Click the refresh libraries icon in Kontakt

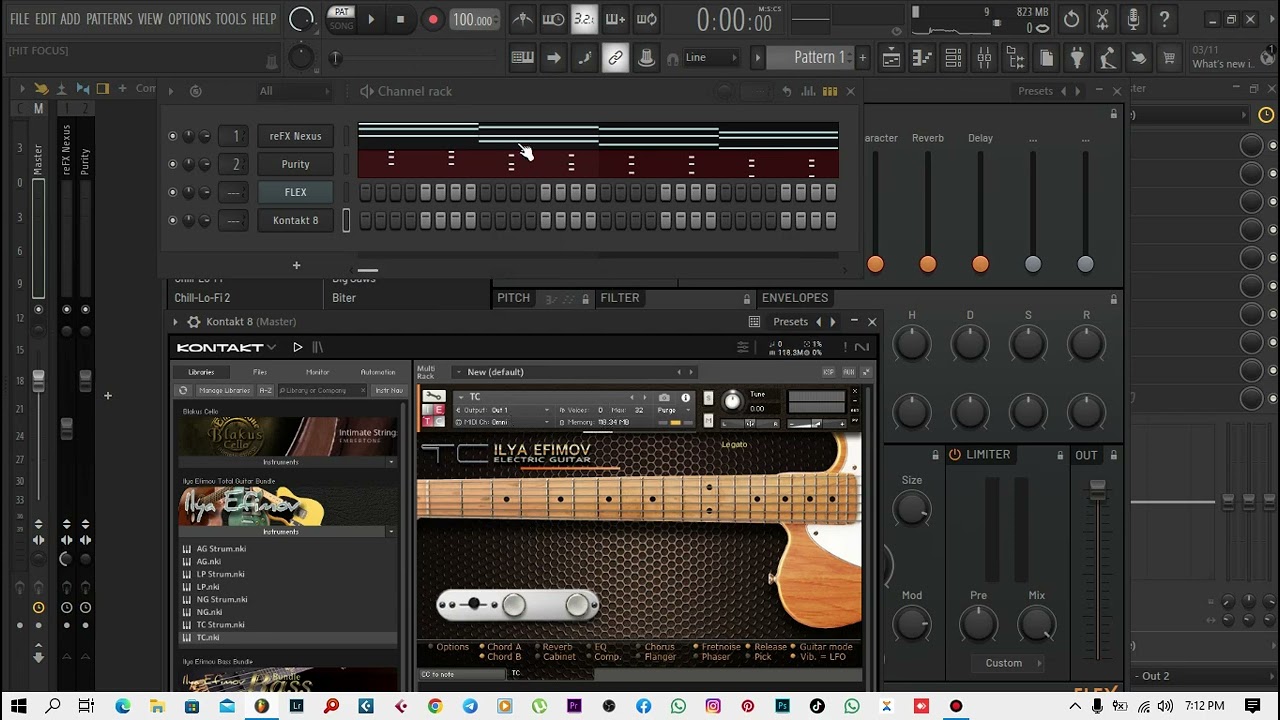click(x=183, y=390)
